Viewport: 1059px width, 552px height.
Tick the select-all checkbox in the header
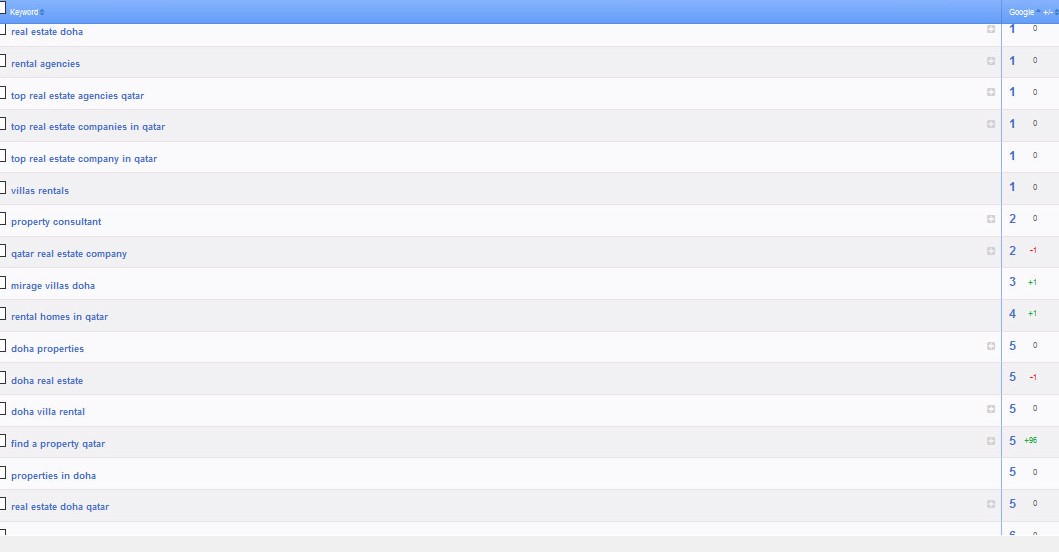pyautogui.click(x=3, y=8)
